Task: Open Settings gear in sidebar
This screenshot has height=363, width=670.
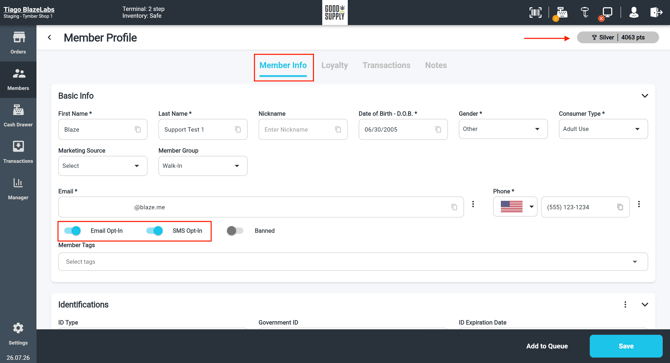Action: coord(18,334)
